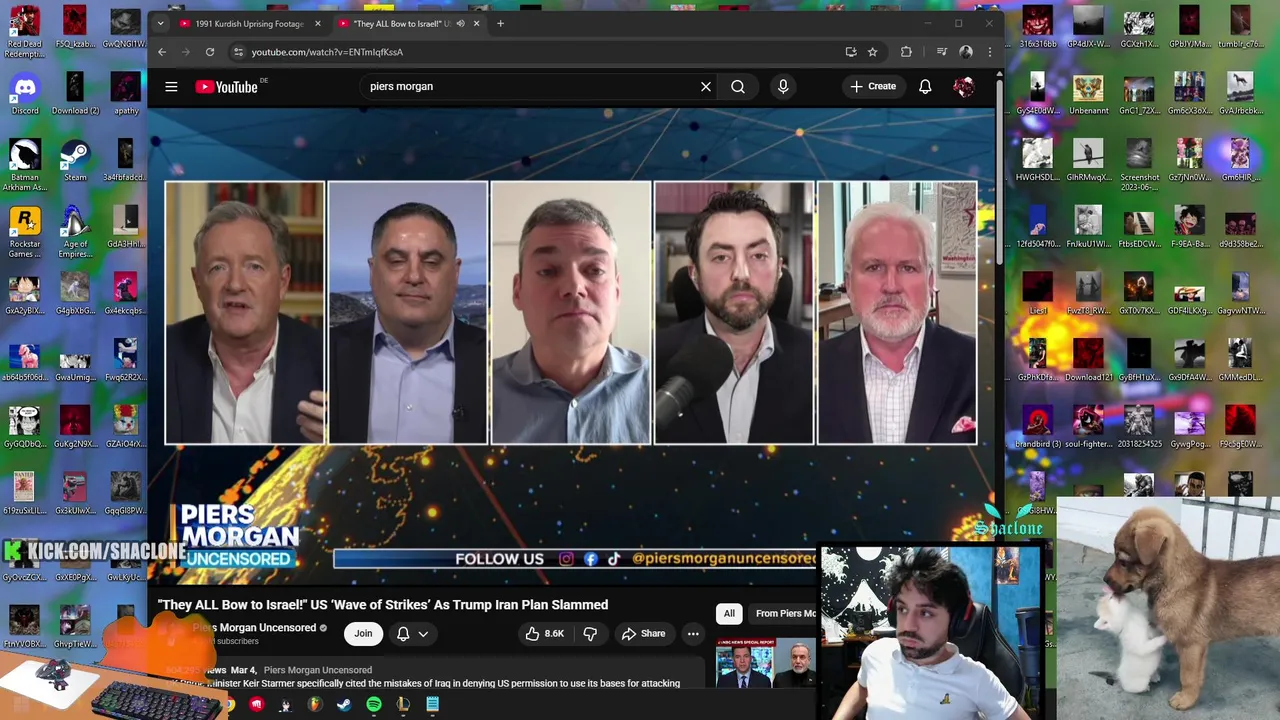Viewport: 1280px width, 720px height.
Task: Open Spotify from the taskbar
Action: click(373, 705)
